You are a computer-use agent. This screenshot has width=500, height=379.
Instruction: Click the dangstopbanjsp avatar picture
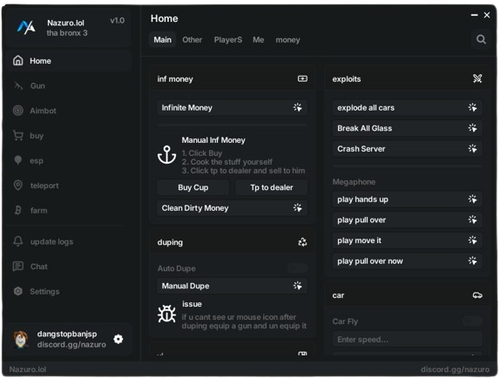[x=21, y=339]
